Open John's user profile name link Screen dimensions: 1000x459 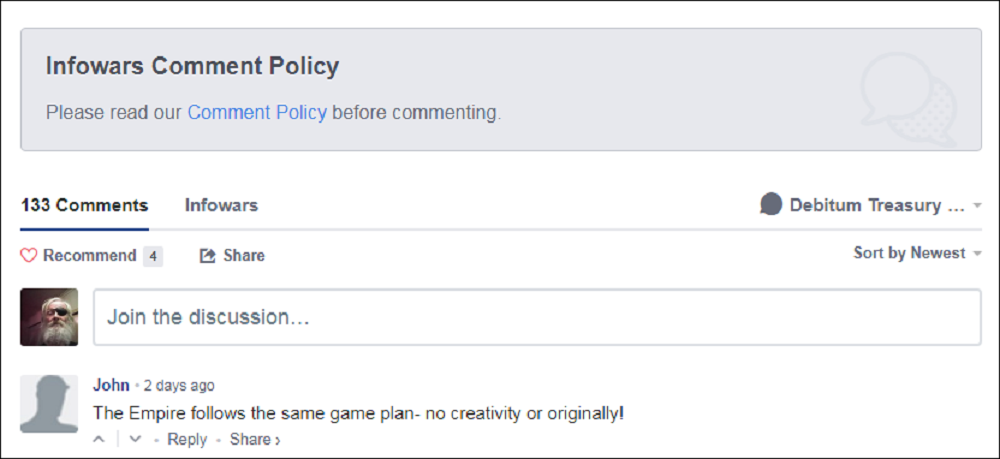coord(111,385)
